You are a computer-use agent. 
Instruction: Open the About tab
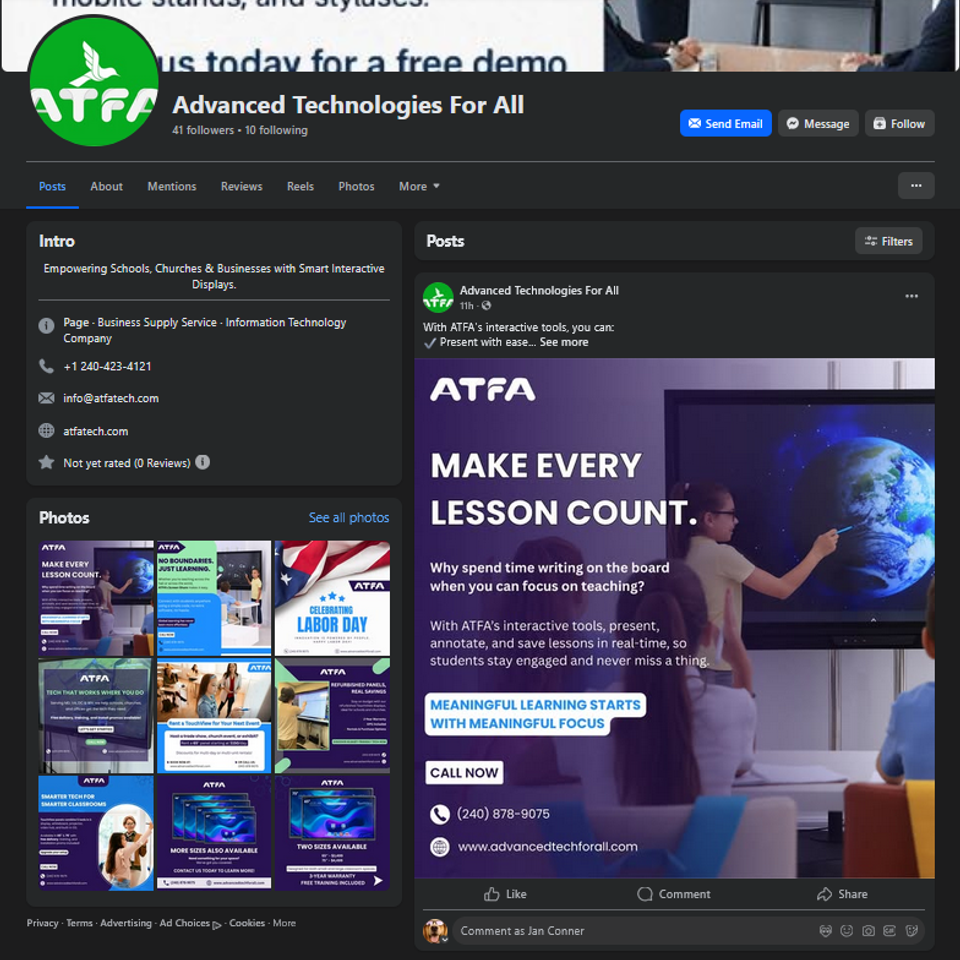coord(107,186)
